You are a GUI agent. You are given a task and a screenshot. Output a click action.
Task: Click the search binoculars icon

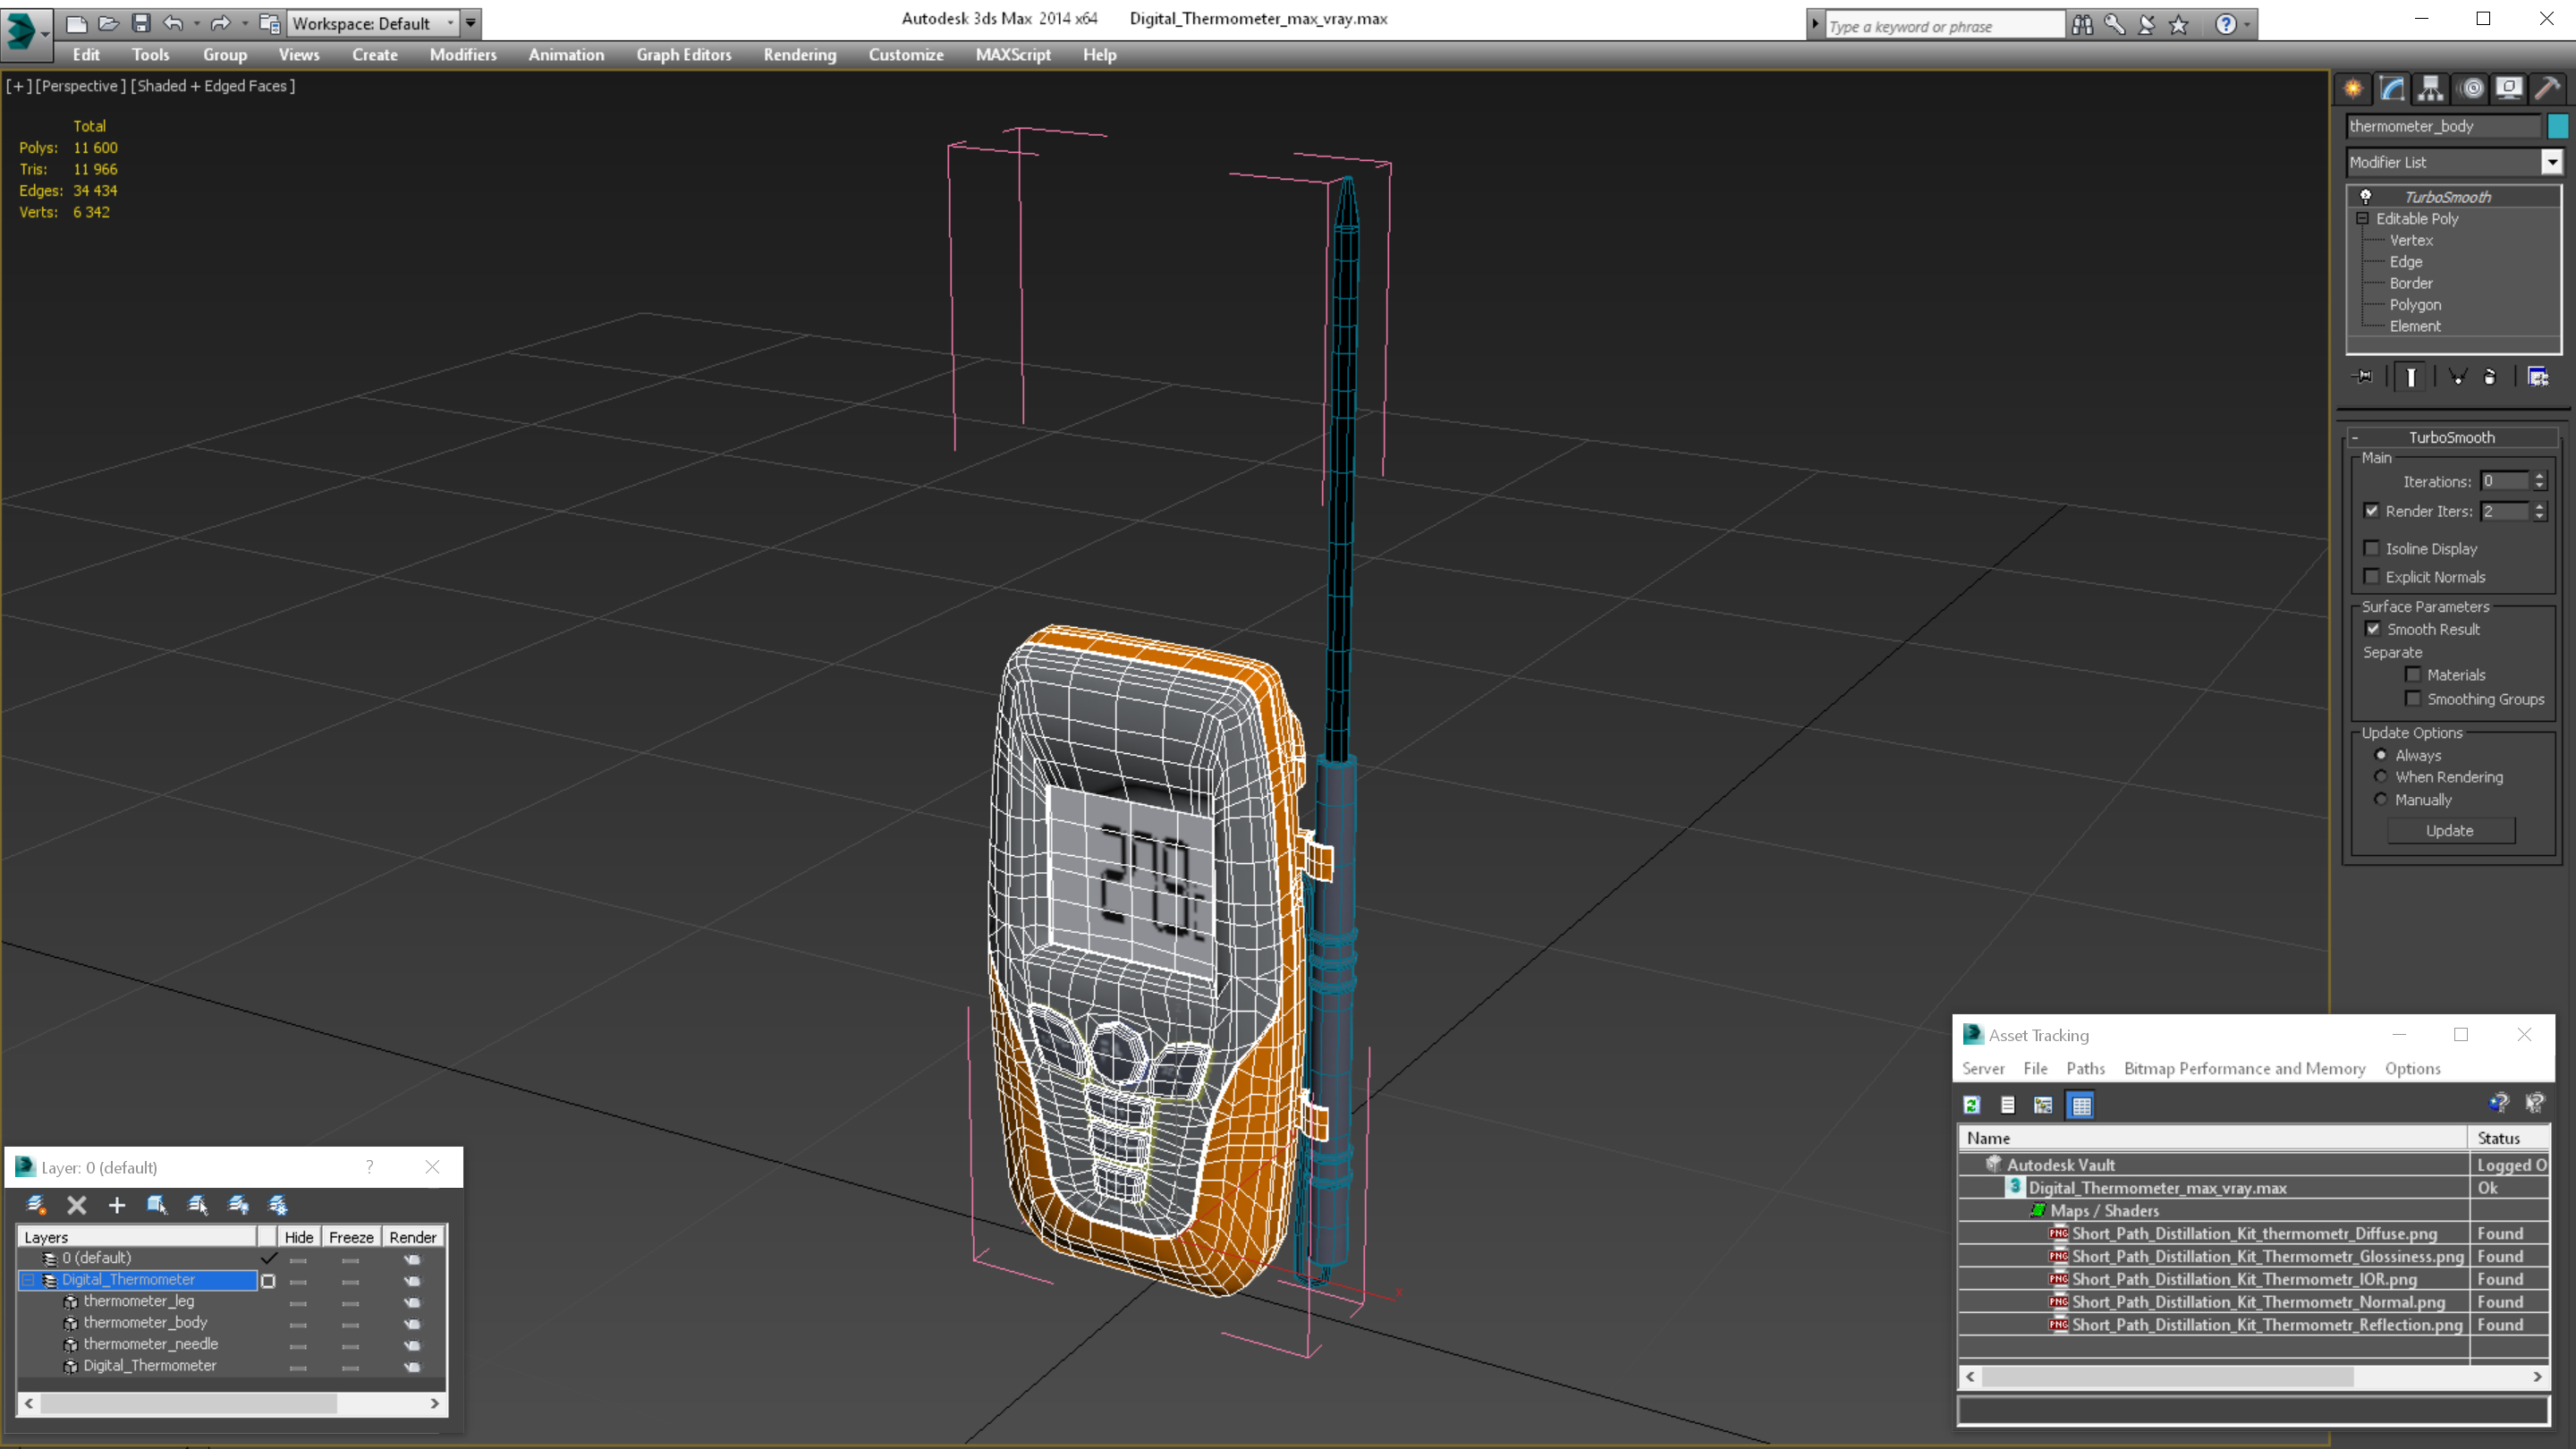coord(2082,25)
